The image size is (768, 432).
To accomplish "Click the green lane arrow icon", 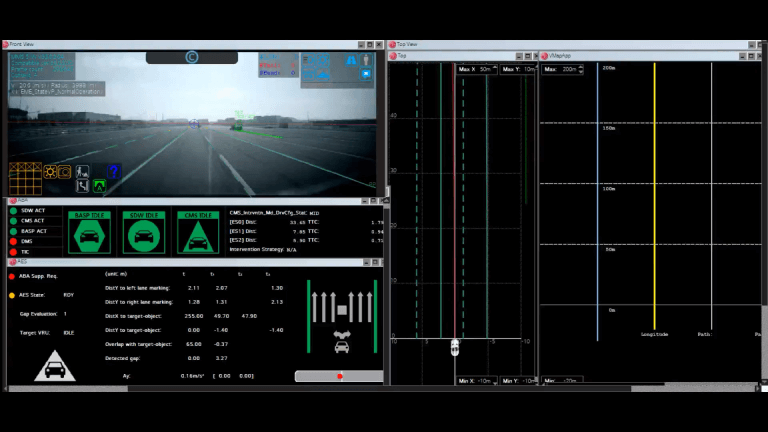I will (x=99, y=185).
